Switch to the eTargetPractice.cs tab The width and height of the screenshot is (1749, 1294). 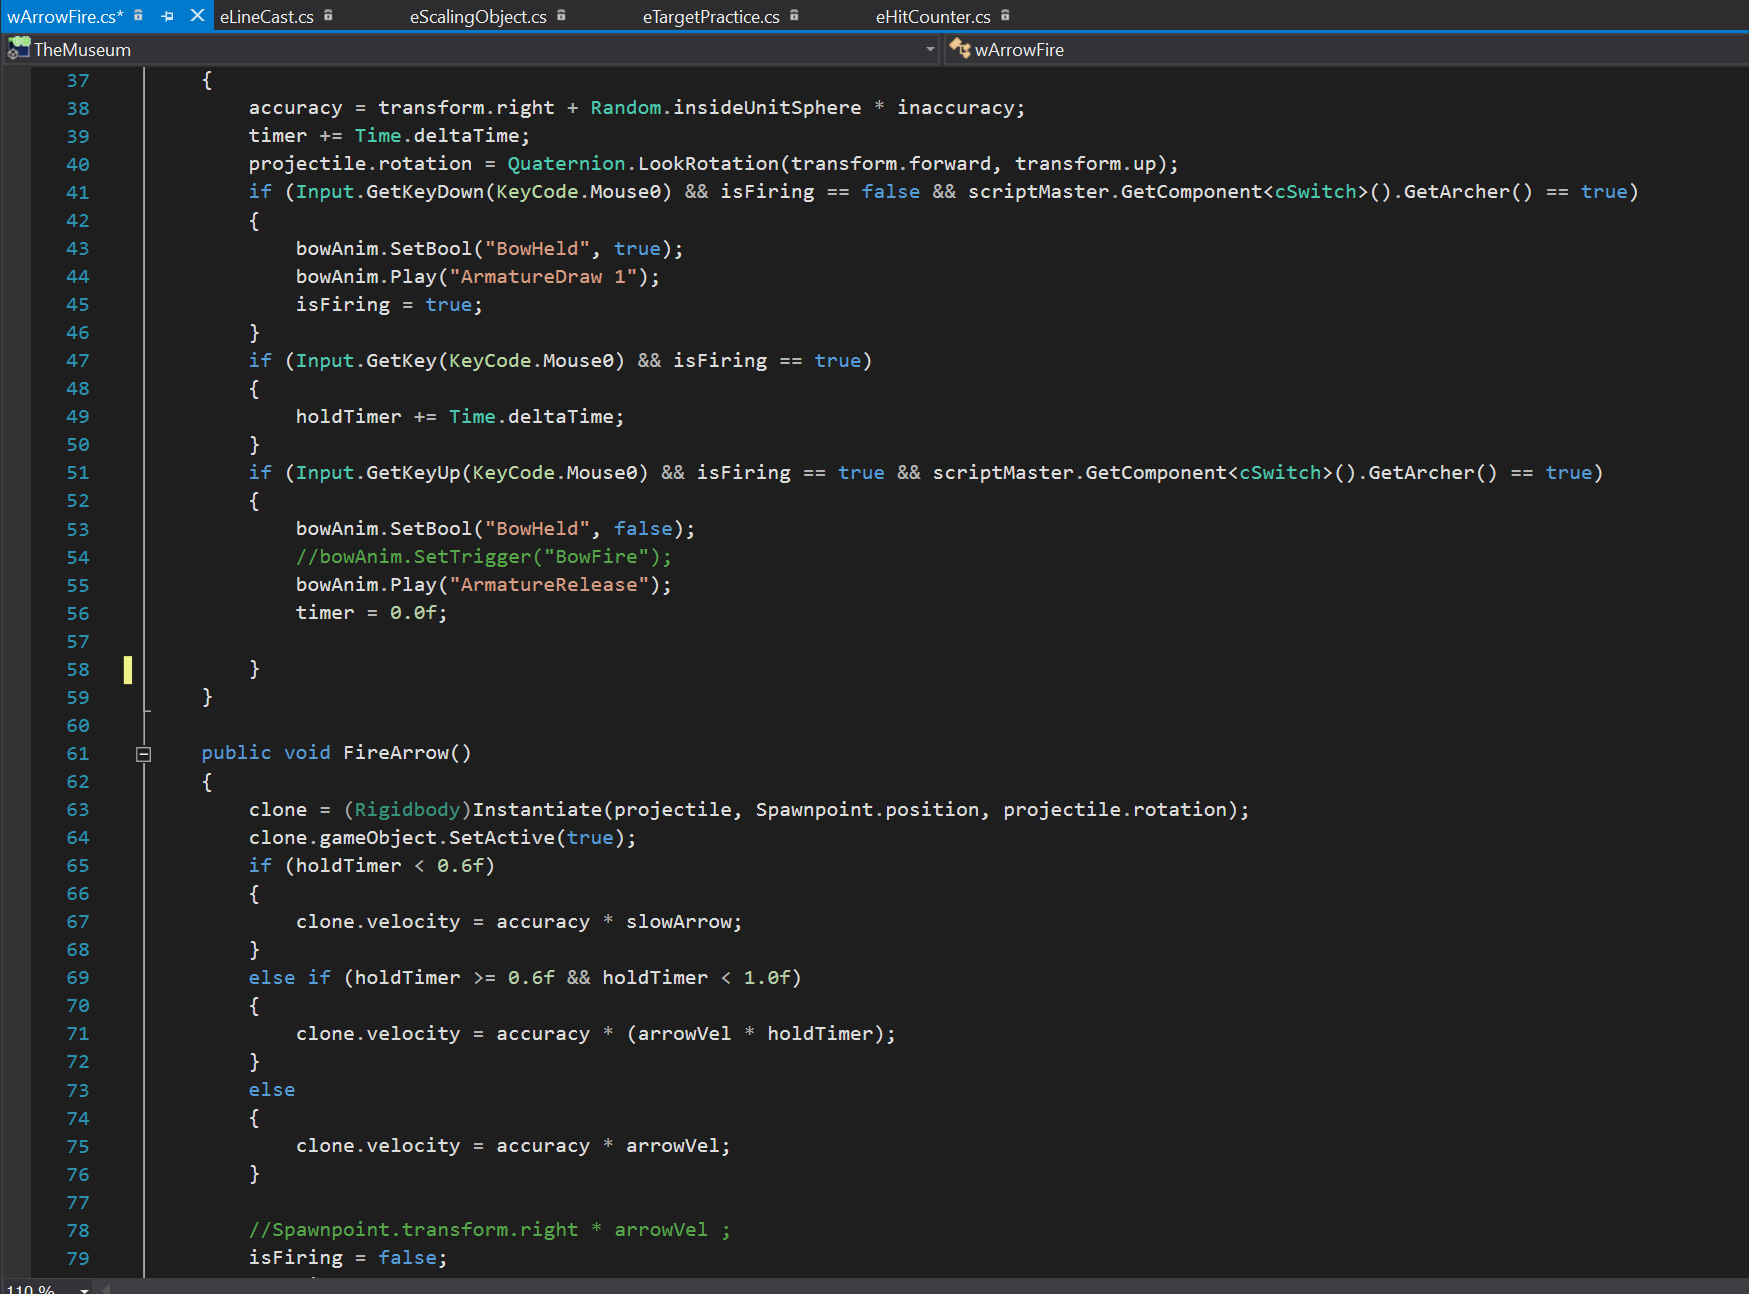[711, 16]
